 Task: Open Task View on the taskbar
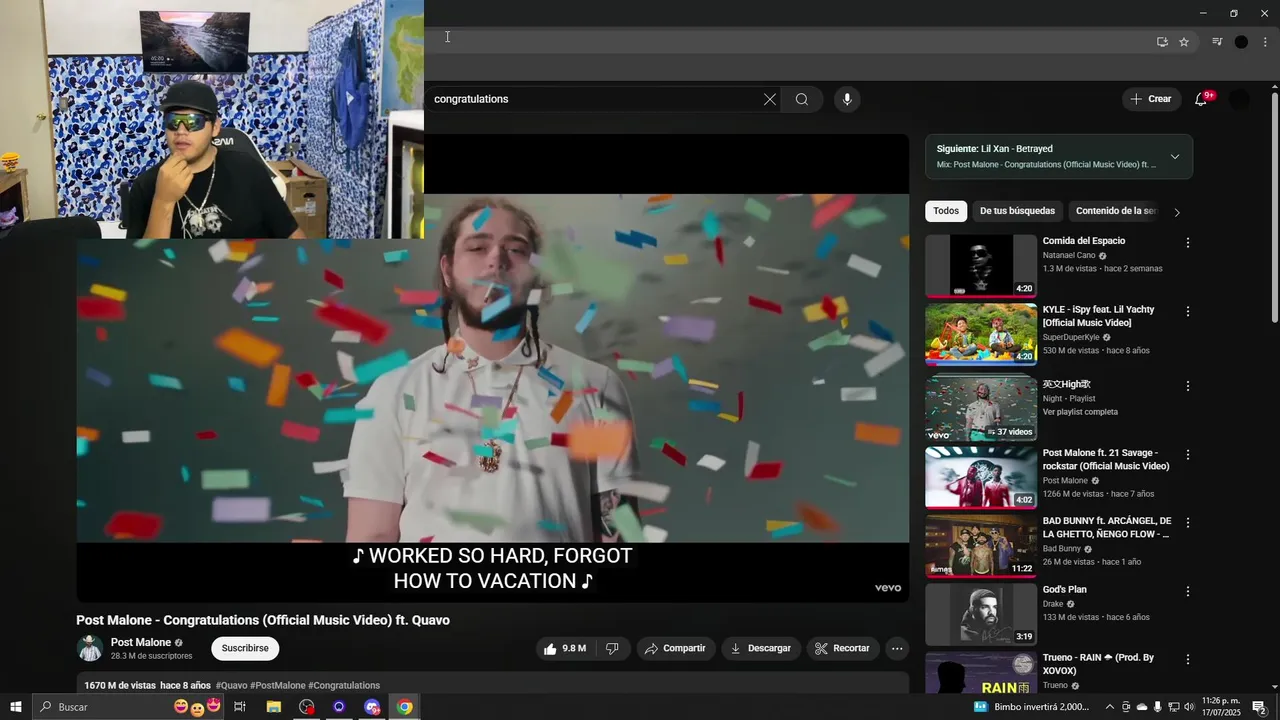[x=240, y=707]
